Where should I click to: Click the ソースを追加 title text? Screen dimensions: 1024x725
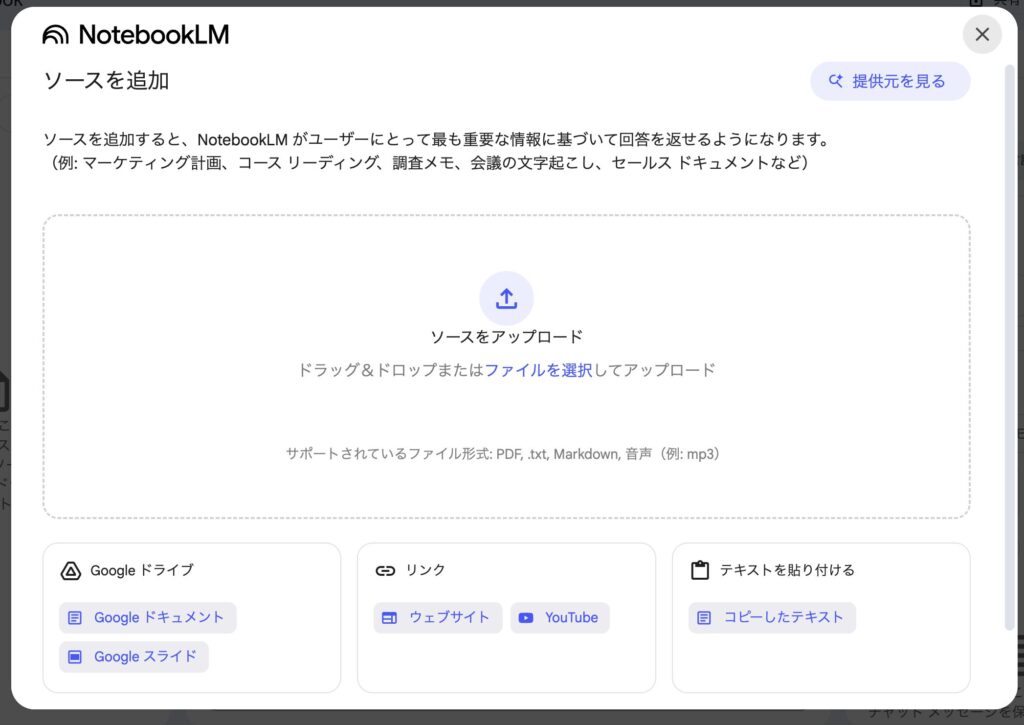(x=106, y=80)
